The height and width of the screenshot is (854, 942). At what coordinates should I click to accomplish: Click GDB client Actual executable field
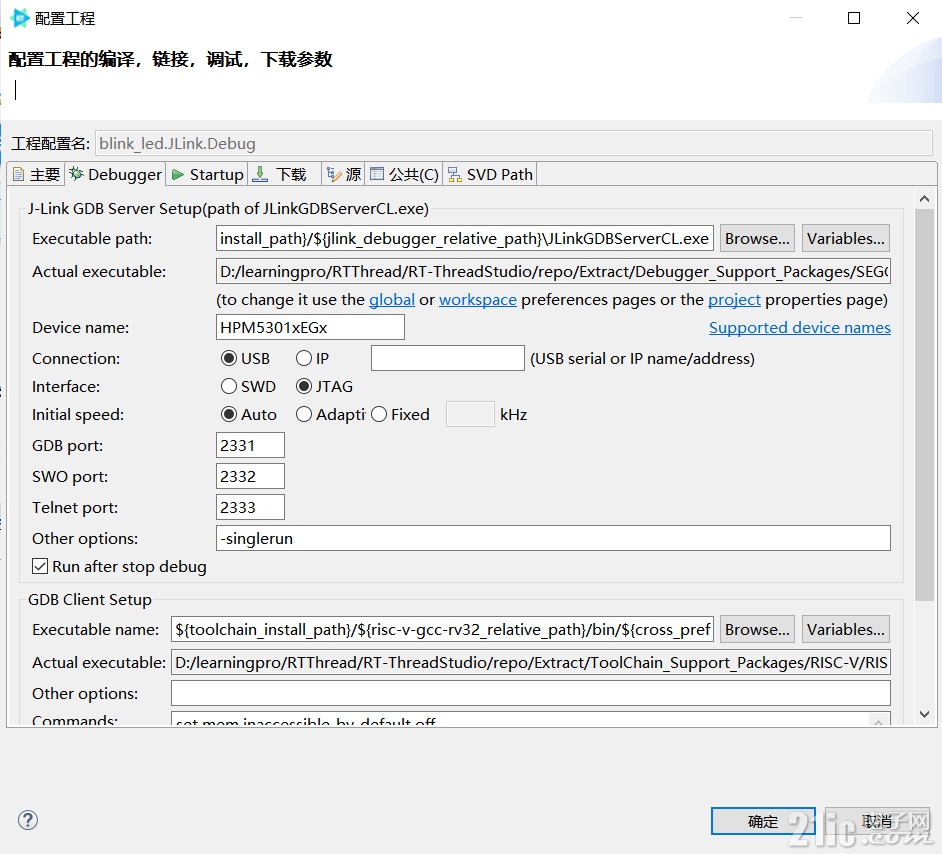click(530, 662)
